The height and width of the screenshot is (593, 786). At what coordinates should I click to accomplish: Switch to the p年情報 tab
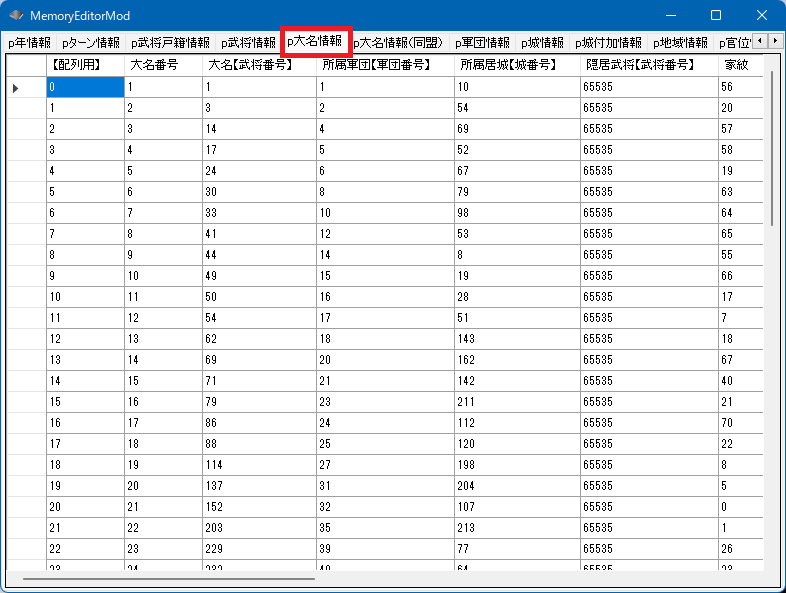tap(29, 43)
